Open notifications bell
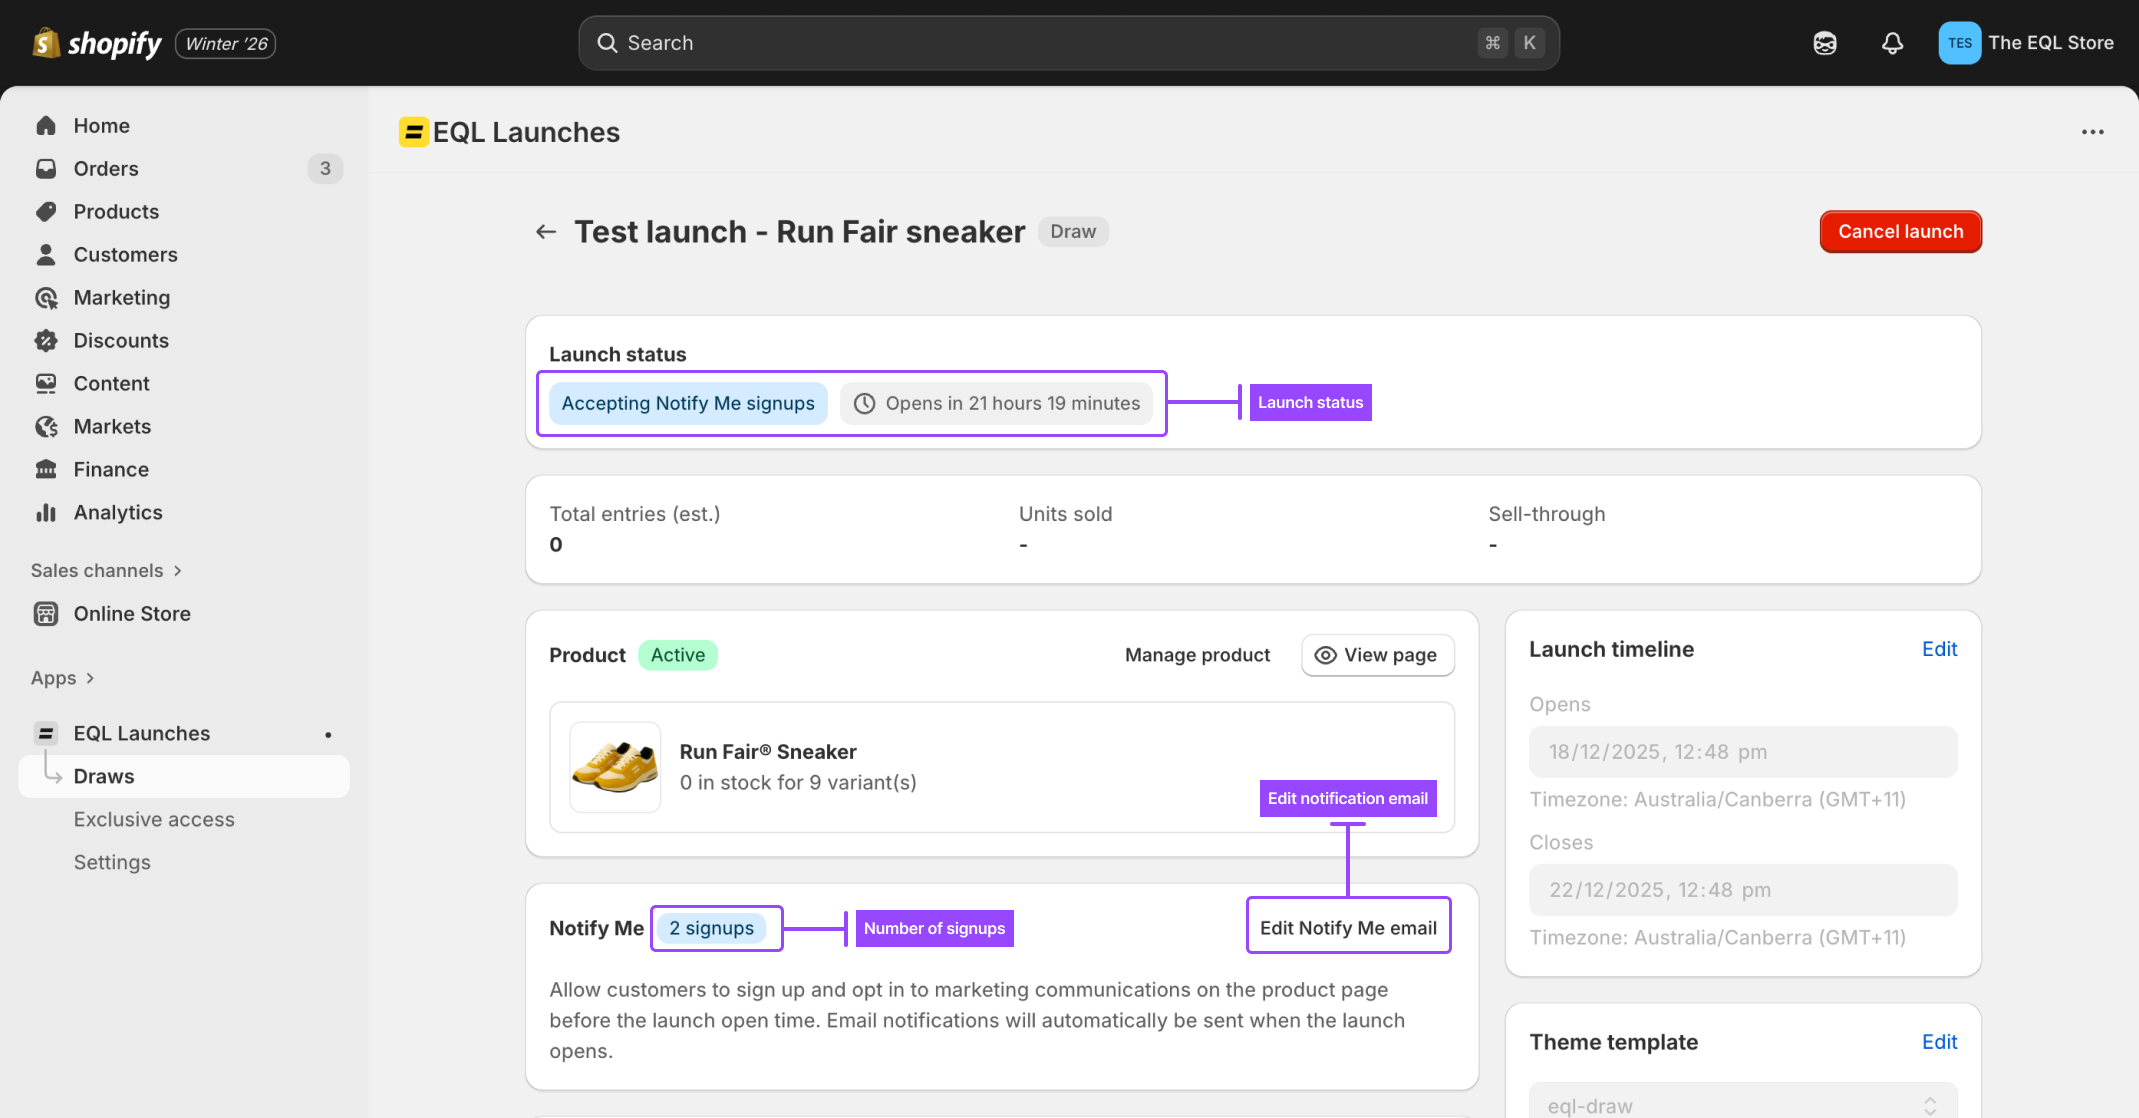Screen dimensions: 2139x1118 click(1892, 43)
